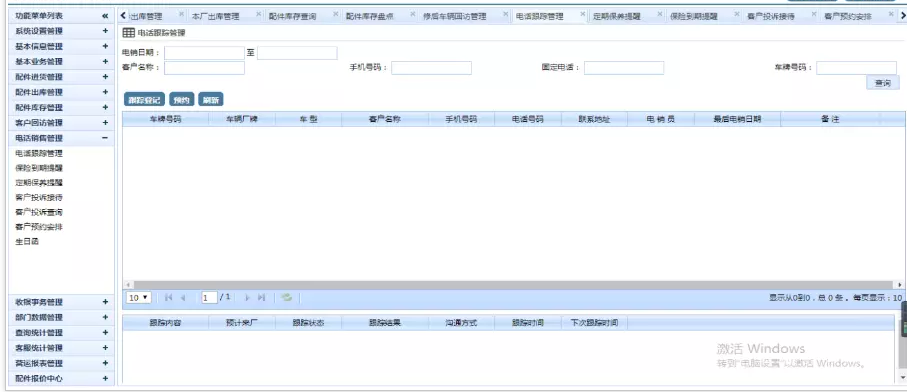Open 电话跟踪管理 in sidebar menu
This screenshot has height=392, width=907.
[x=39, y=153]
